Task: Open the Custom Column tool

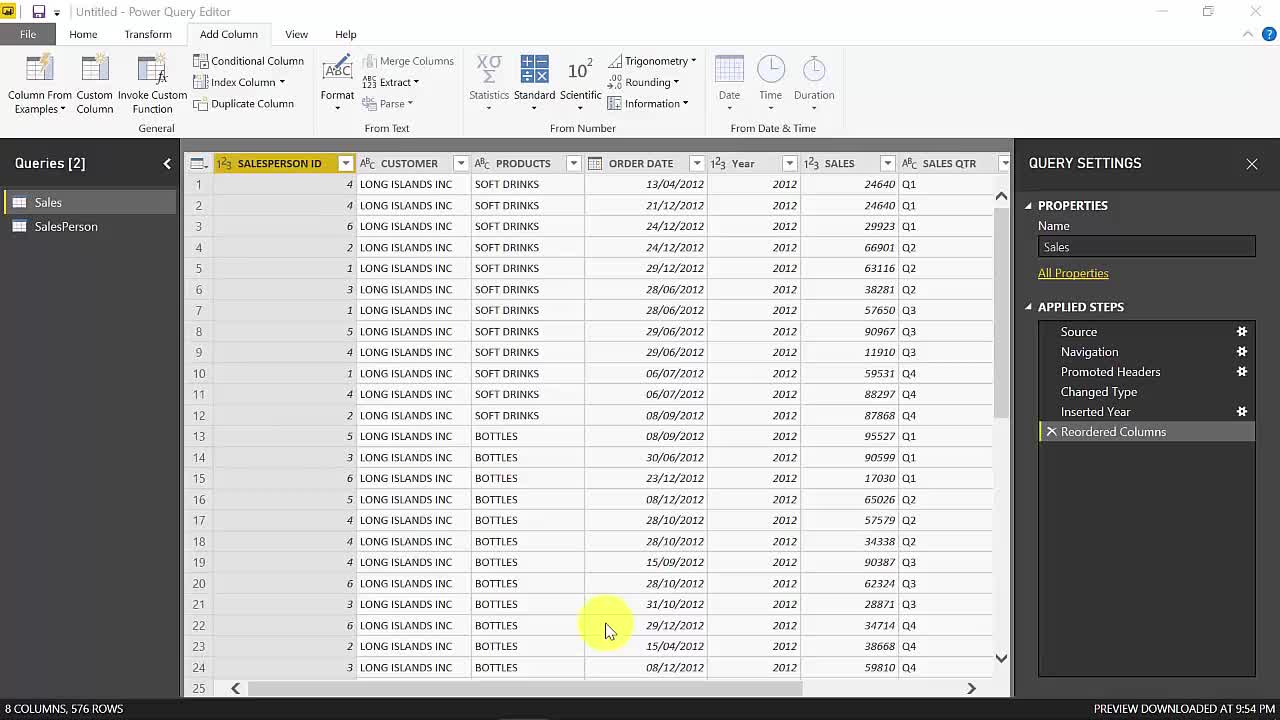Action: pos(95,70)
